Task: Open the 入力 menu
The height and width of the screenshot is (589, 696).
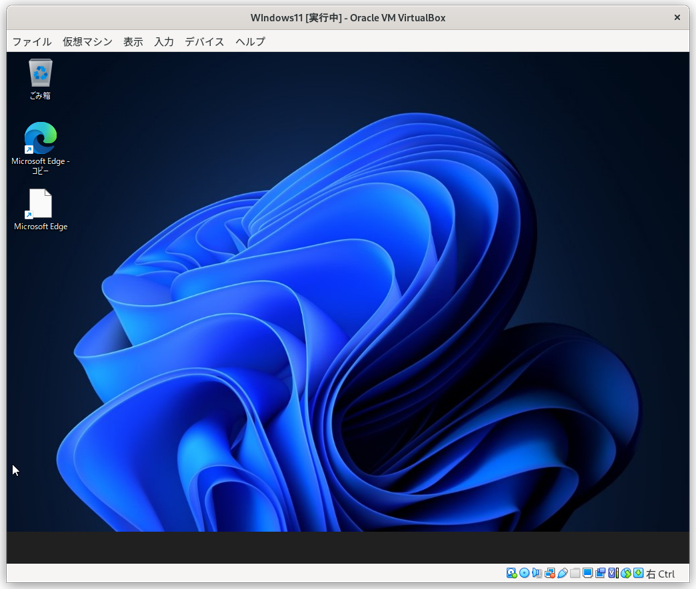Action: (x=164, y=42)
